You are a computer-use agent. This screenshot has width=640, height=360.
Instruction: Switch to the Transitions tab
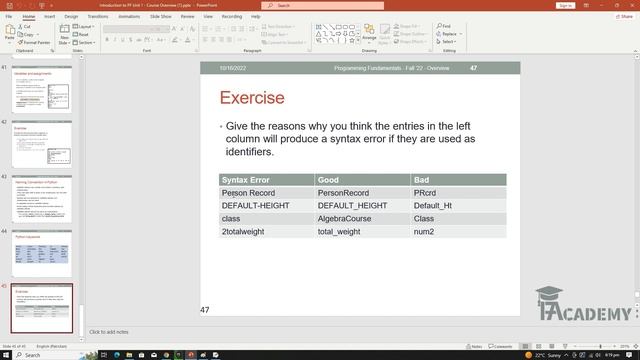click(x=98, y=17)
